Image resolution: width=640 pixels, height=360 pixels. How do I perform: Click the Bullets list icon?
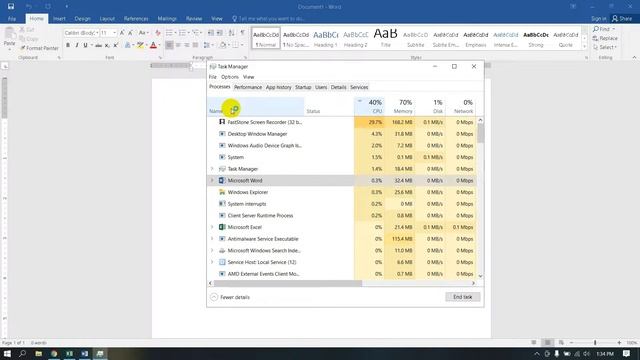[x=169, y=33]
